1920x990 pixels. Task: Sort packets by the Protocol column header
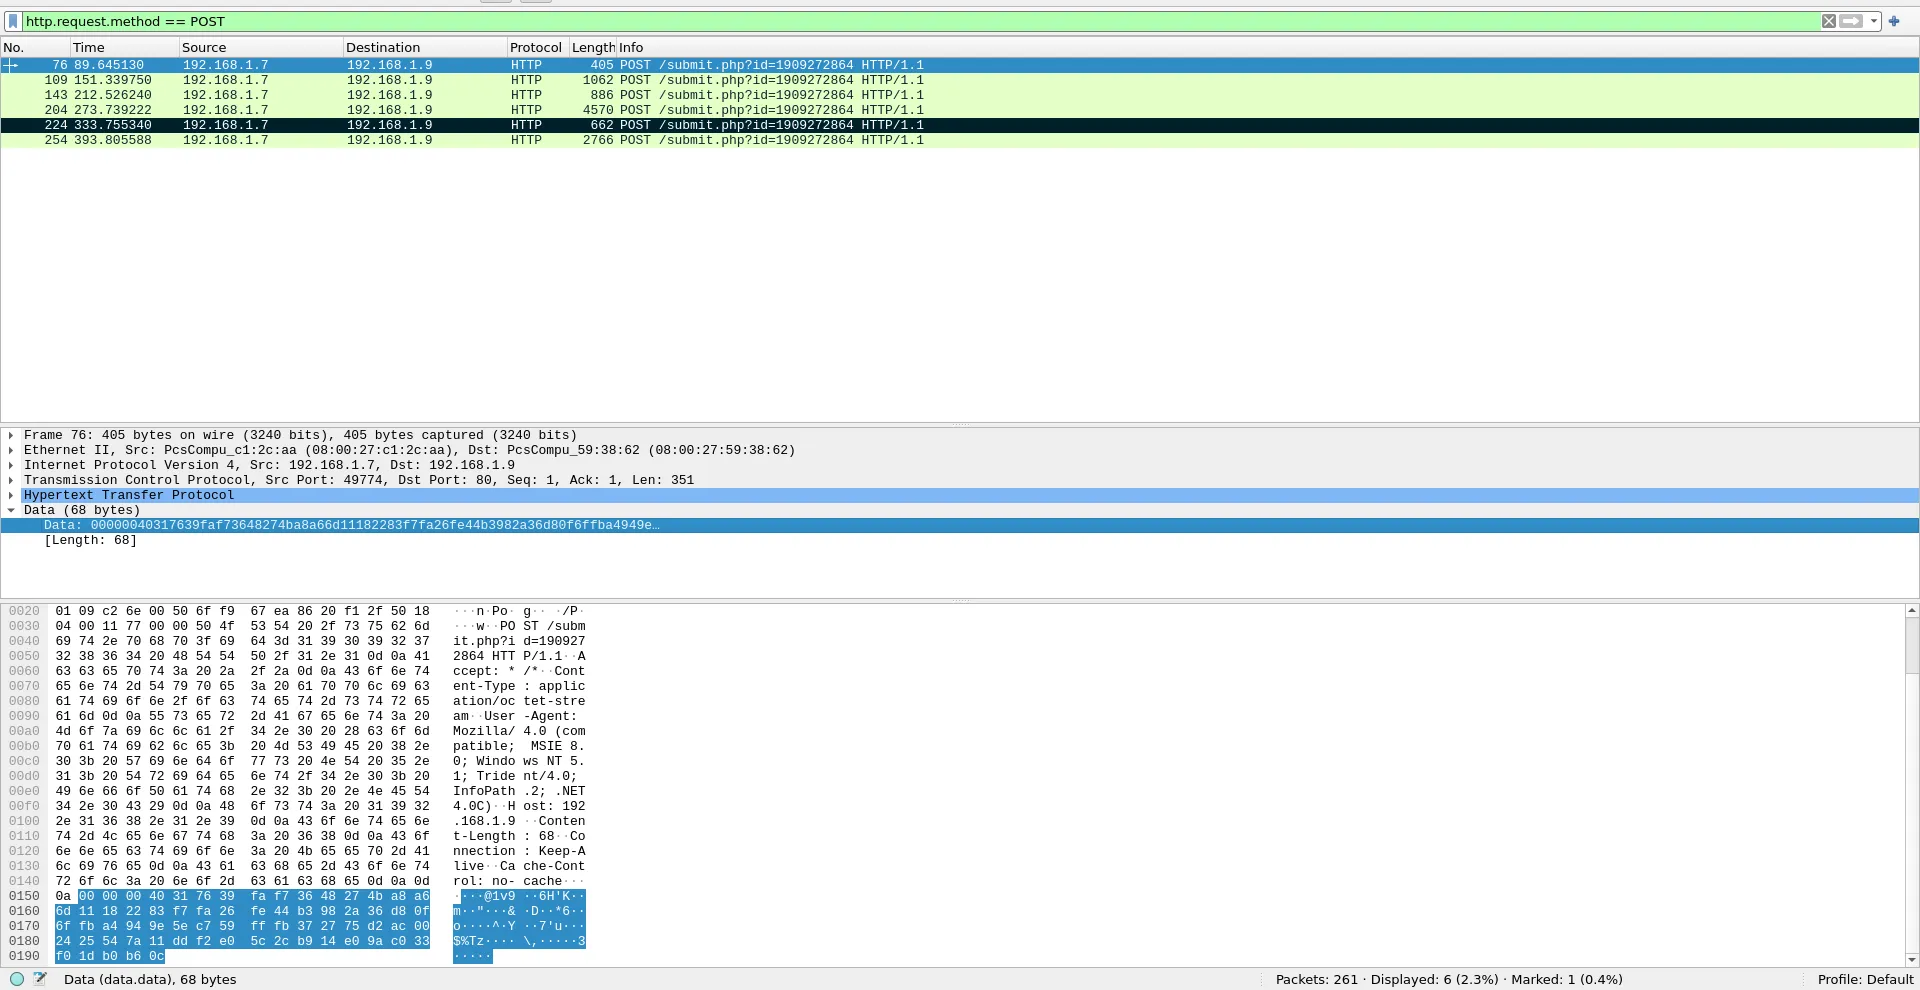click(x=537, y=47)
